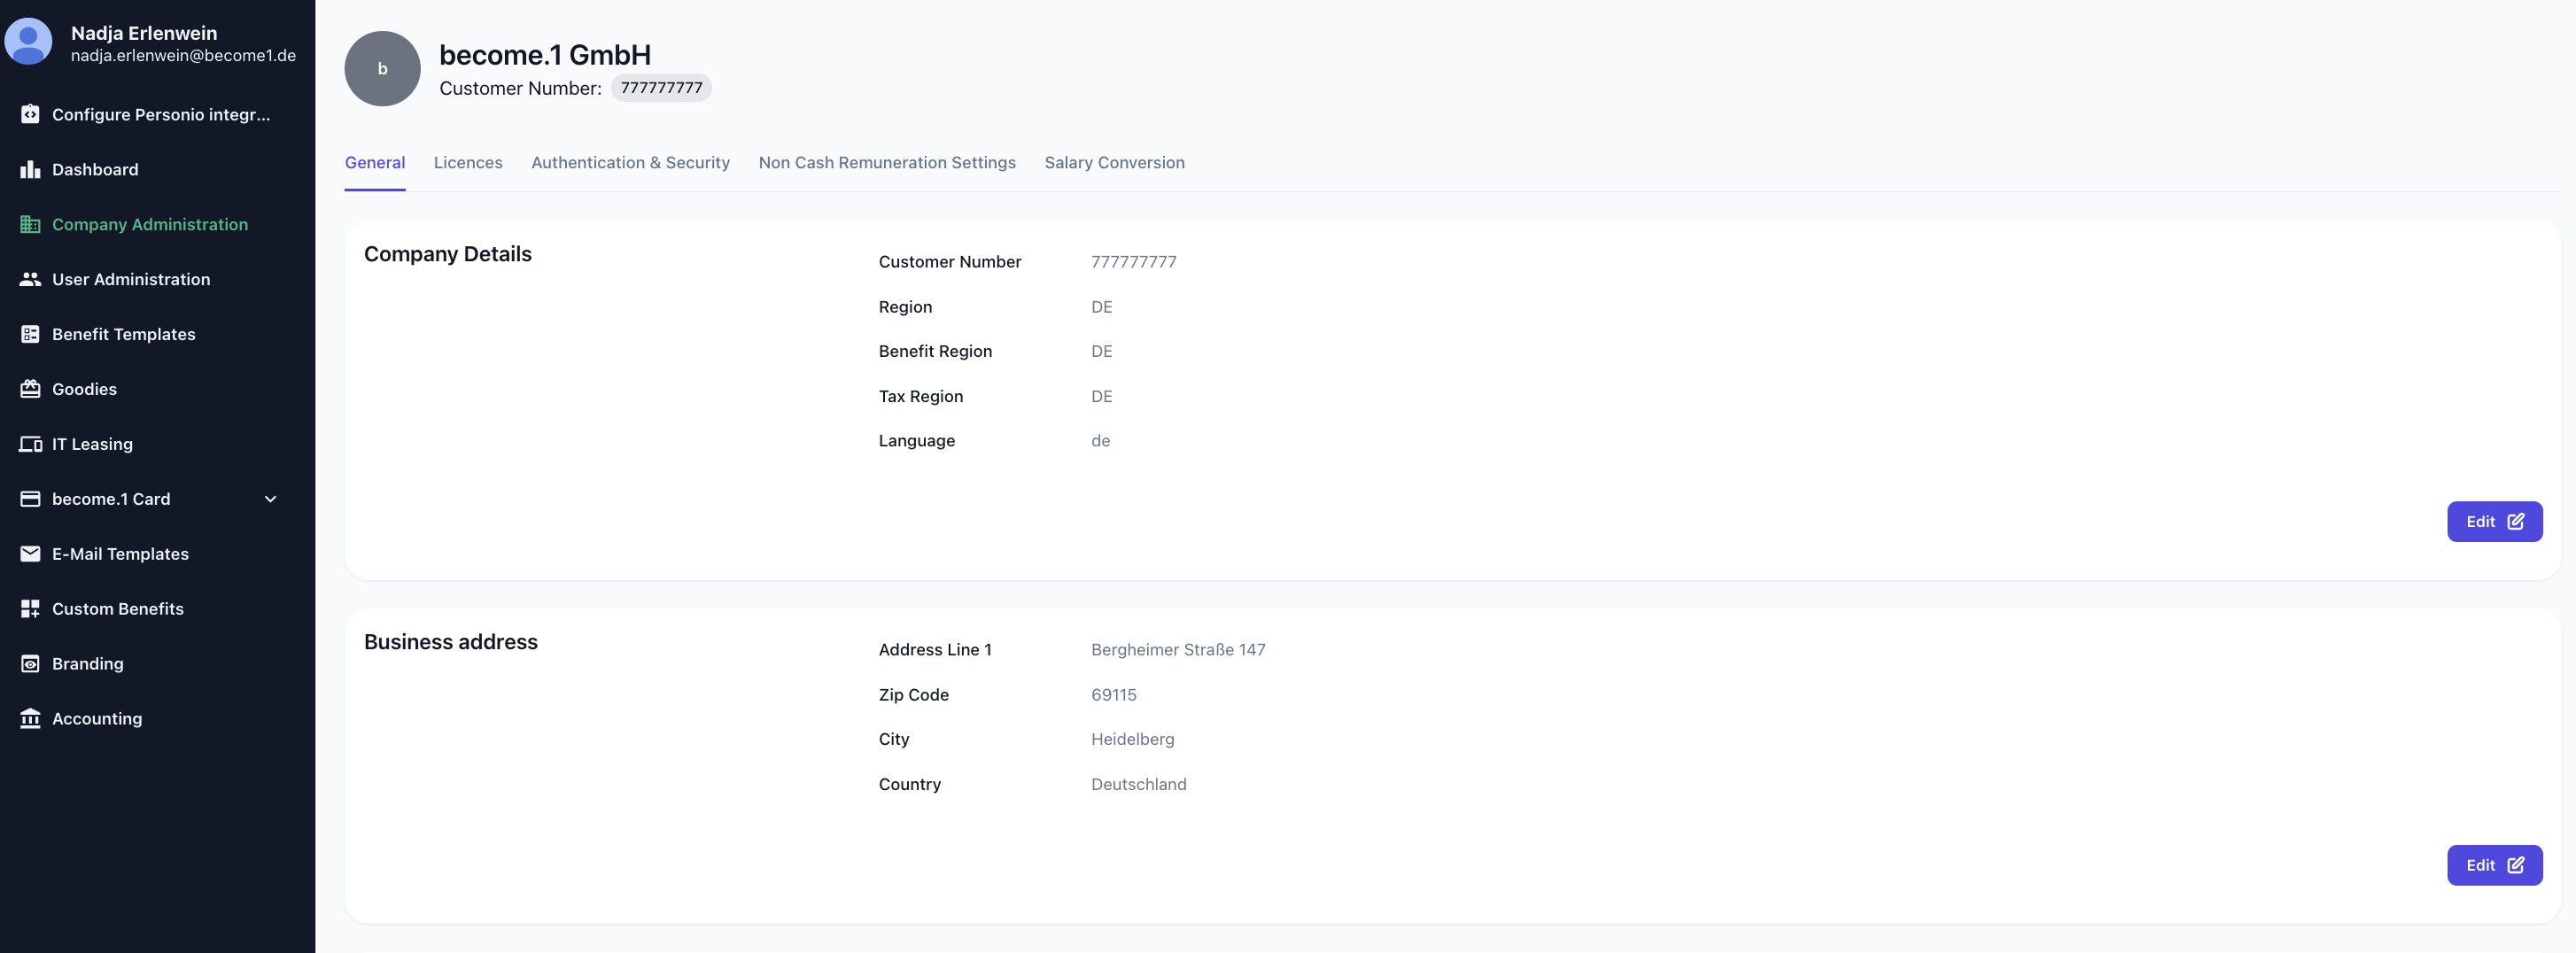
Task: Click the Benefit Region field label
Action: coord(935,351)
